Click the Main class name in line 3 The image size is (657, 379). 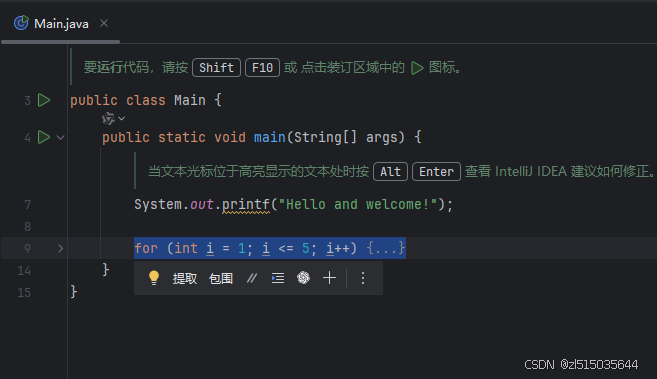coord(190,101)
